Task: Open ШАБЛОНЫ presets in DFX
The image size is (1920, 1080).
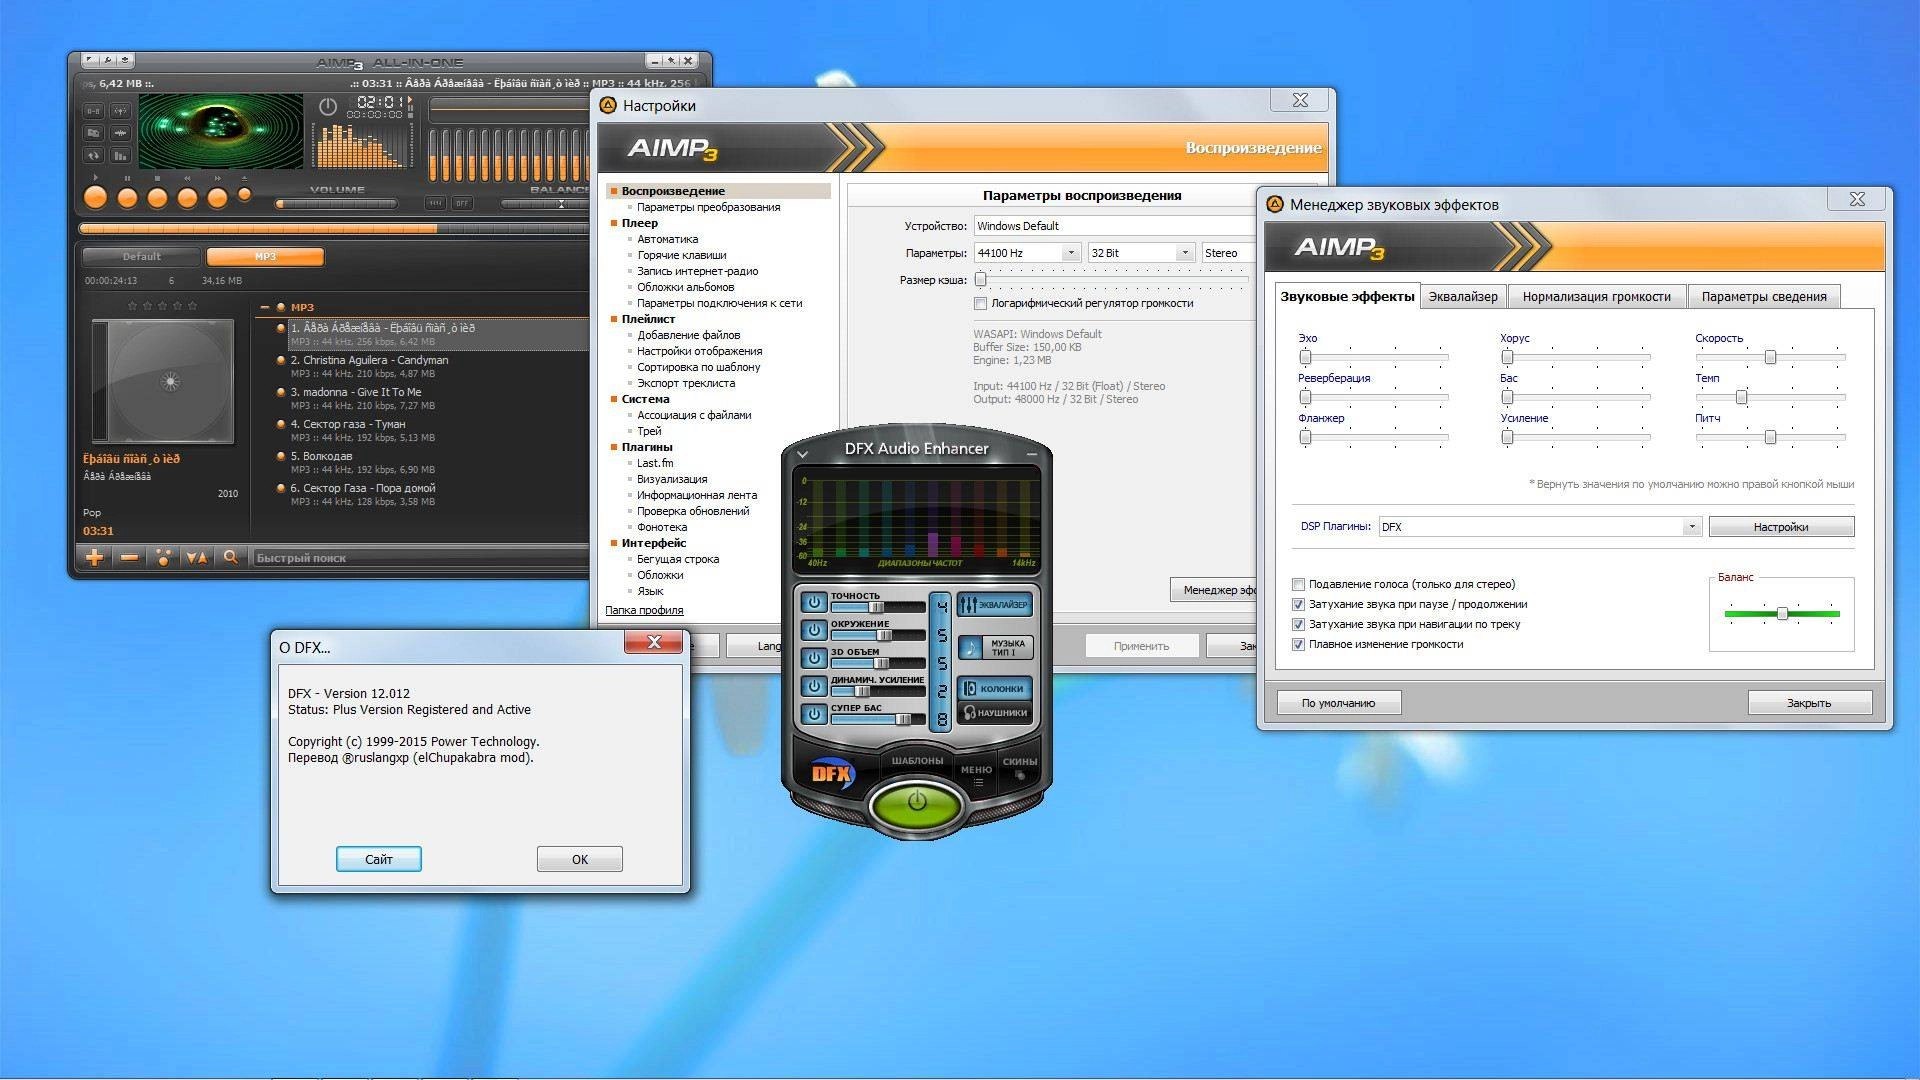Action: click(917, 761)
